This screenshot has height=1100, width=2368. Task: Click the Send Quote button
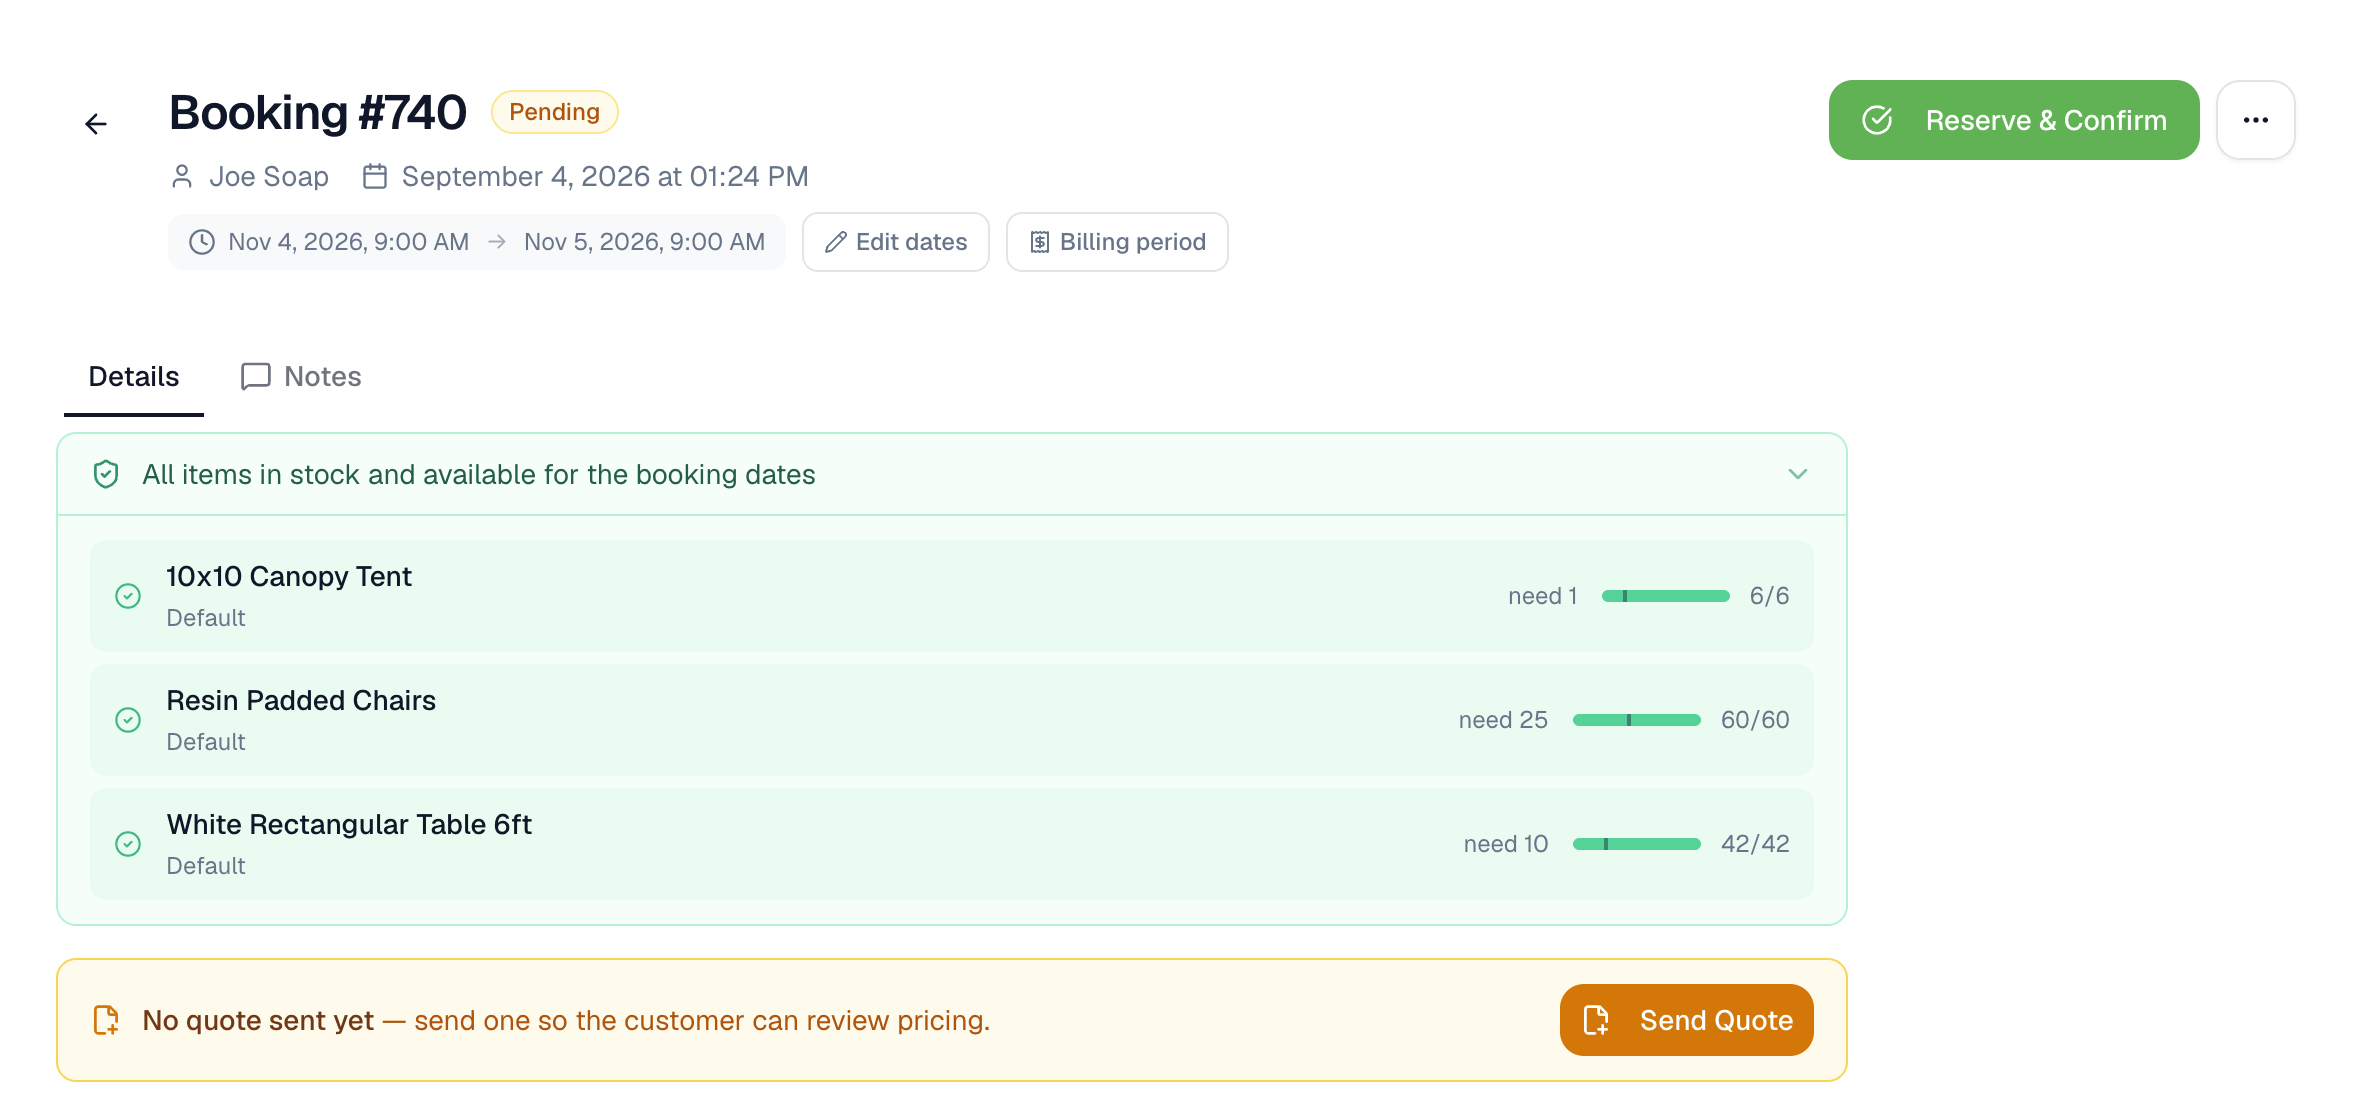[1687, 1020]
